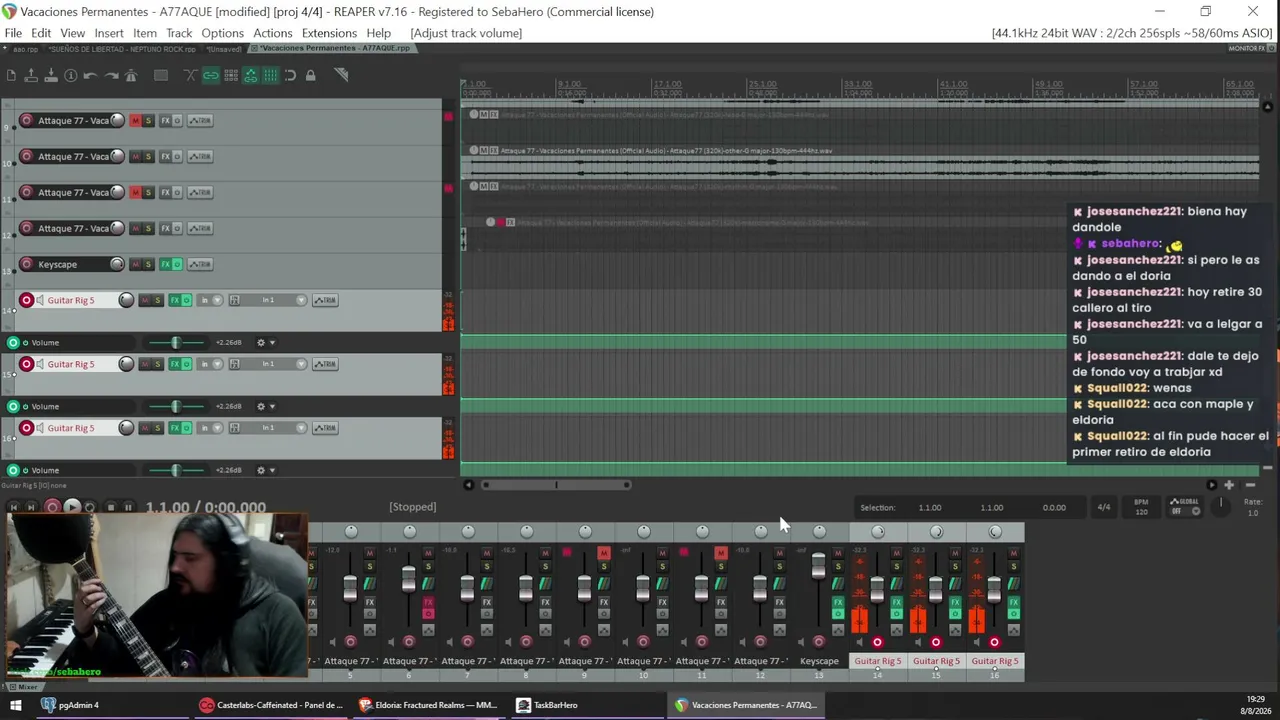Toggle FX bypass on Guitar Rig 5 track 16

[186, 428]
